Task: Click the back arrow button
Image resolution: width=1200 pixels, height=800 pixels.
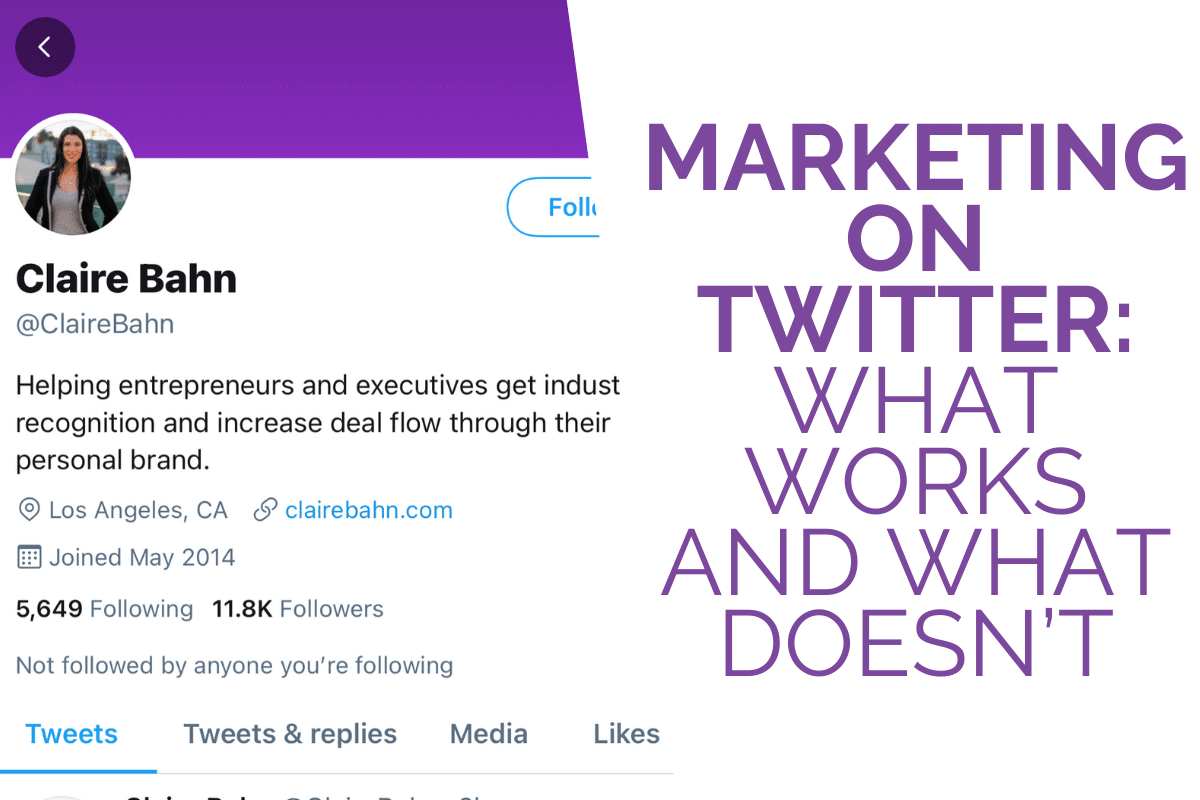Action: tap(45, 47)
